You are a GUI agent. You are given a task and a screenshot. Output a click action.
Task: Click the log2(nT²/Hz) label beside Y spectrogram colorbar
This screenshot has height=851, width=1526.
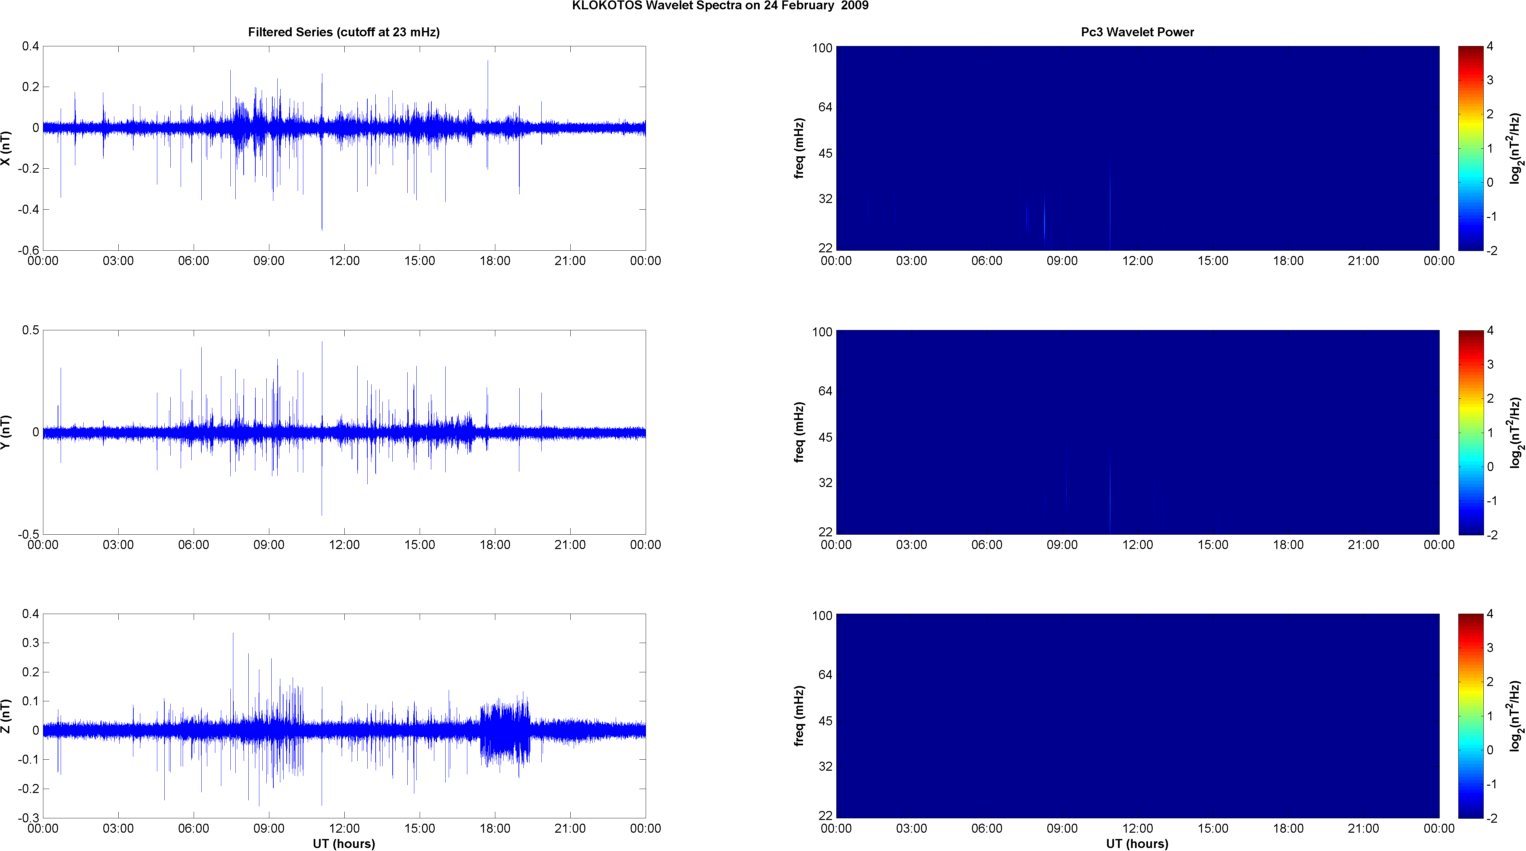click(x=1516, y=432)
